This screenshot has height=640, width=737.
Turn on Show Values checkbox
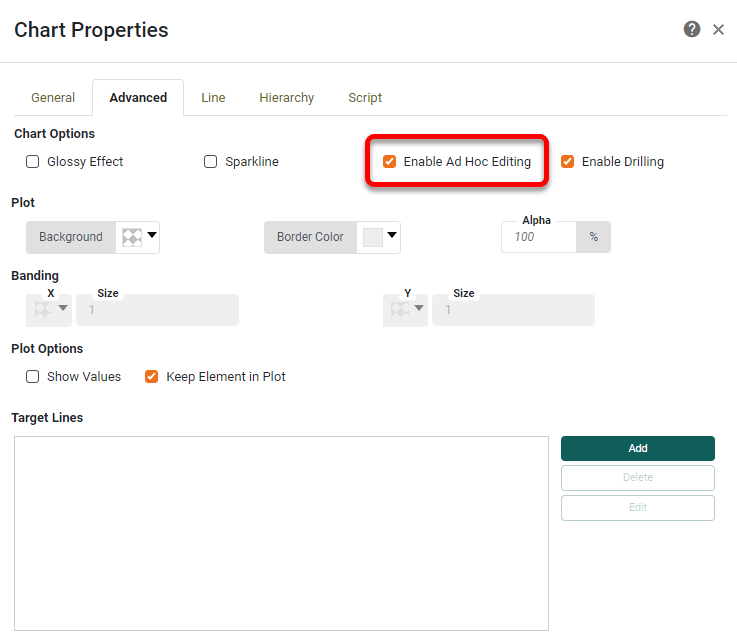(x=33, y=377)
